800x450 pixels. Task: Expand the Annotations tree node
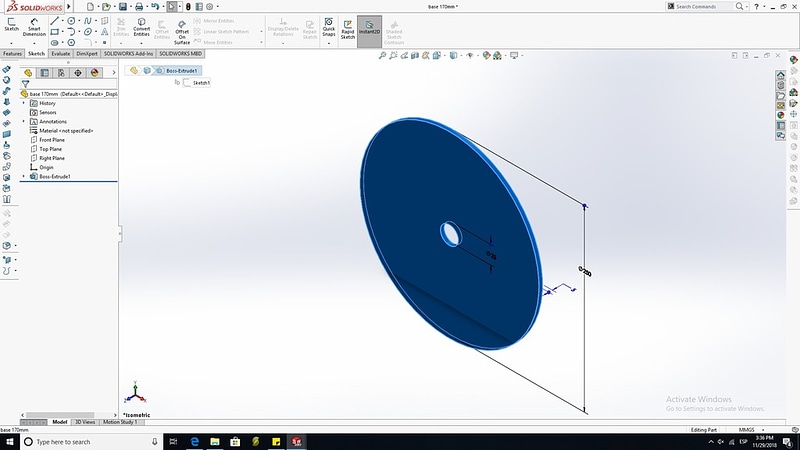click(23, 121)
